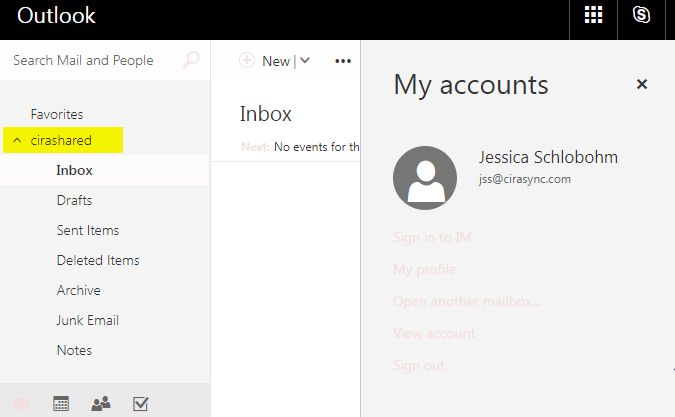Click the New plus circle icon

pos(247,60)
